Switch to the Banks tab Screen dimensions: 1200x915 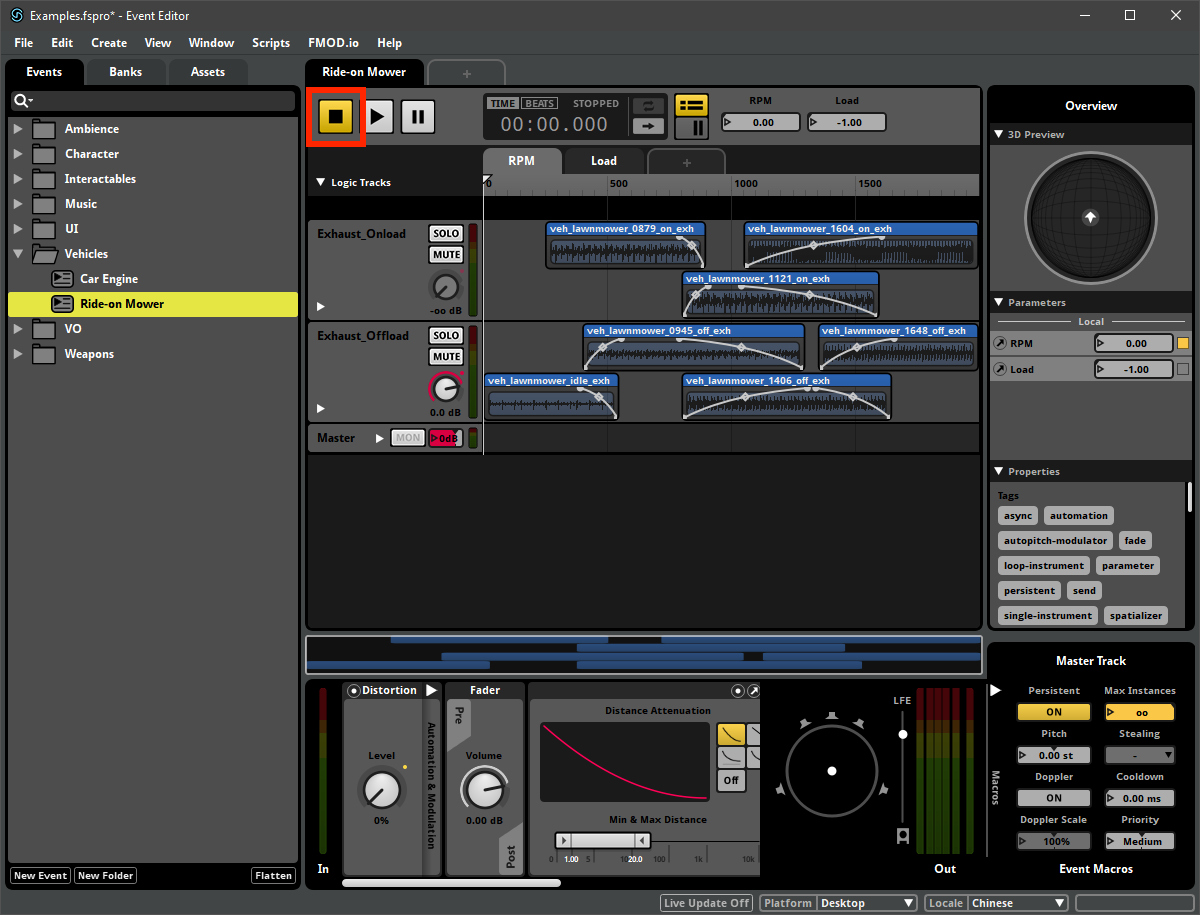pyautogui.click(x=125, y=71)
